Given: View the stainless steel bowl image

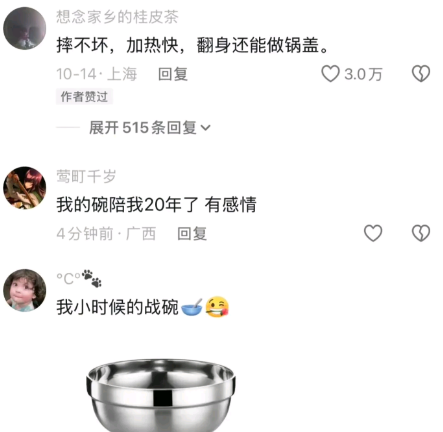Looking at the screenshot, I should [x=161, y=395].
